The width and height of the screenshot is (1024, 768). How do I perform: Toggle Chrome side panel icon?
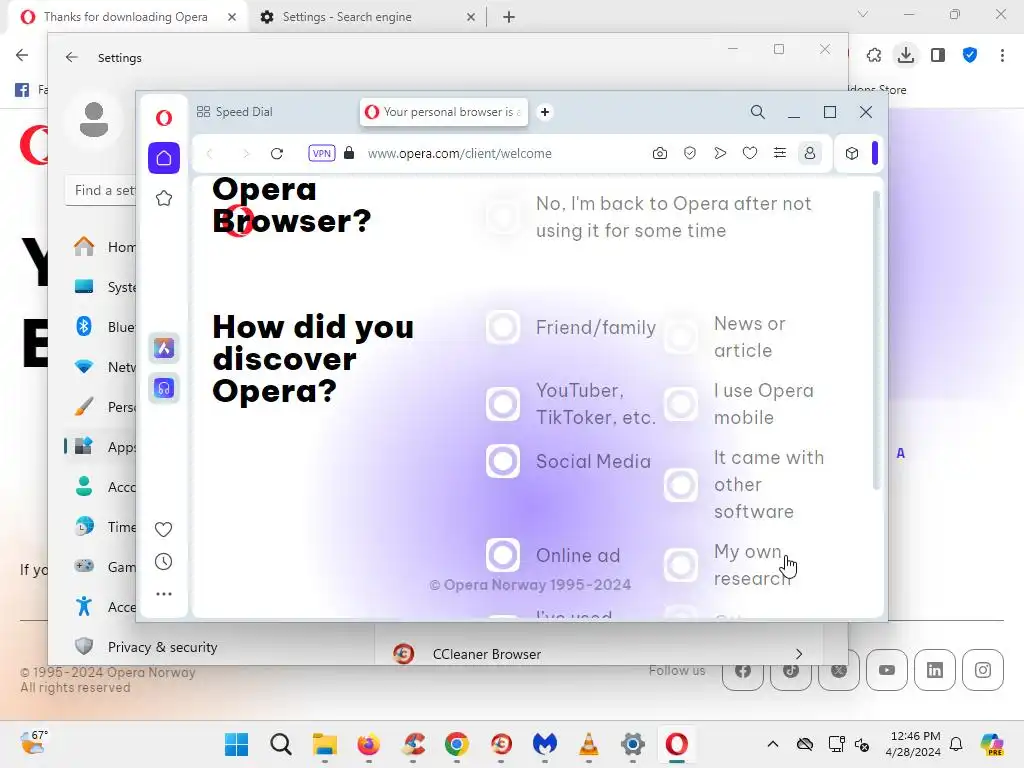[x=938, y=56]
